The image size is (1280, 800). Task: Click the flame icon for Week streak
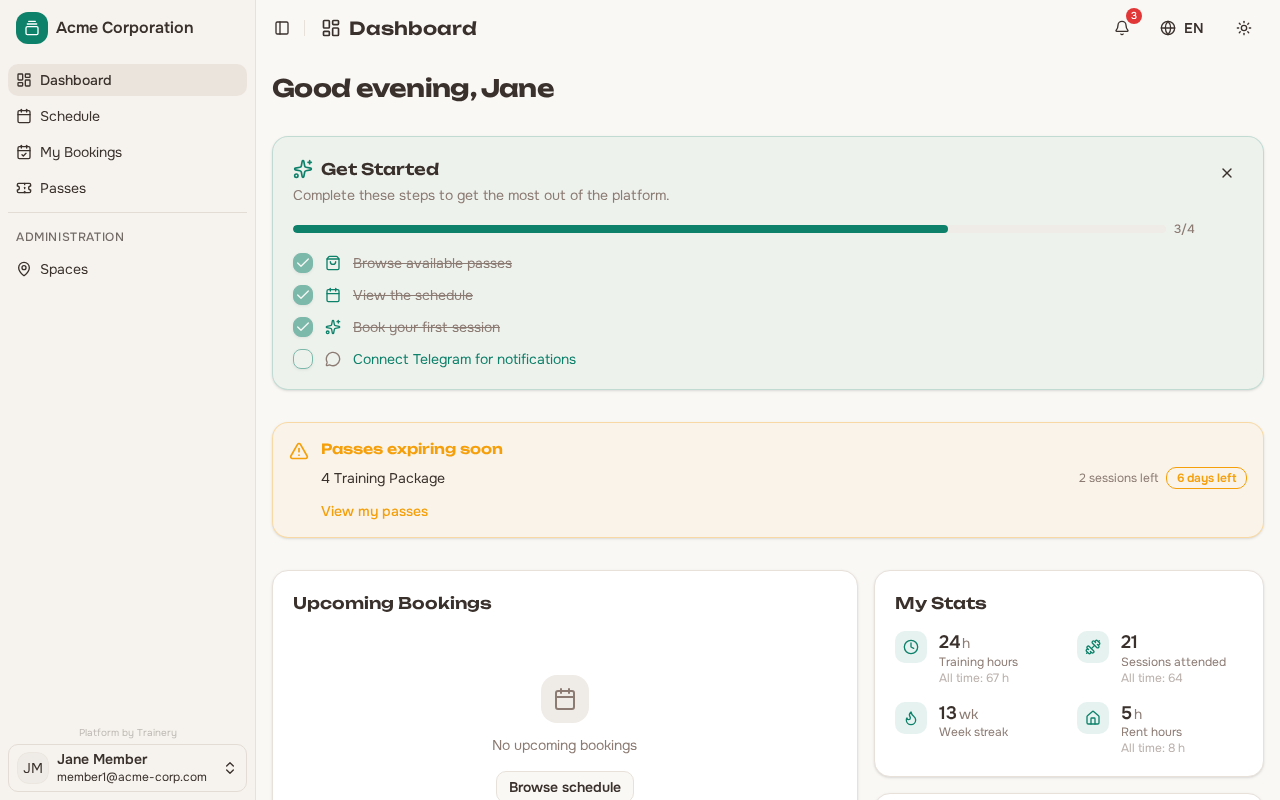click(911, 718)
